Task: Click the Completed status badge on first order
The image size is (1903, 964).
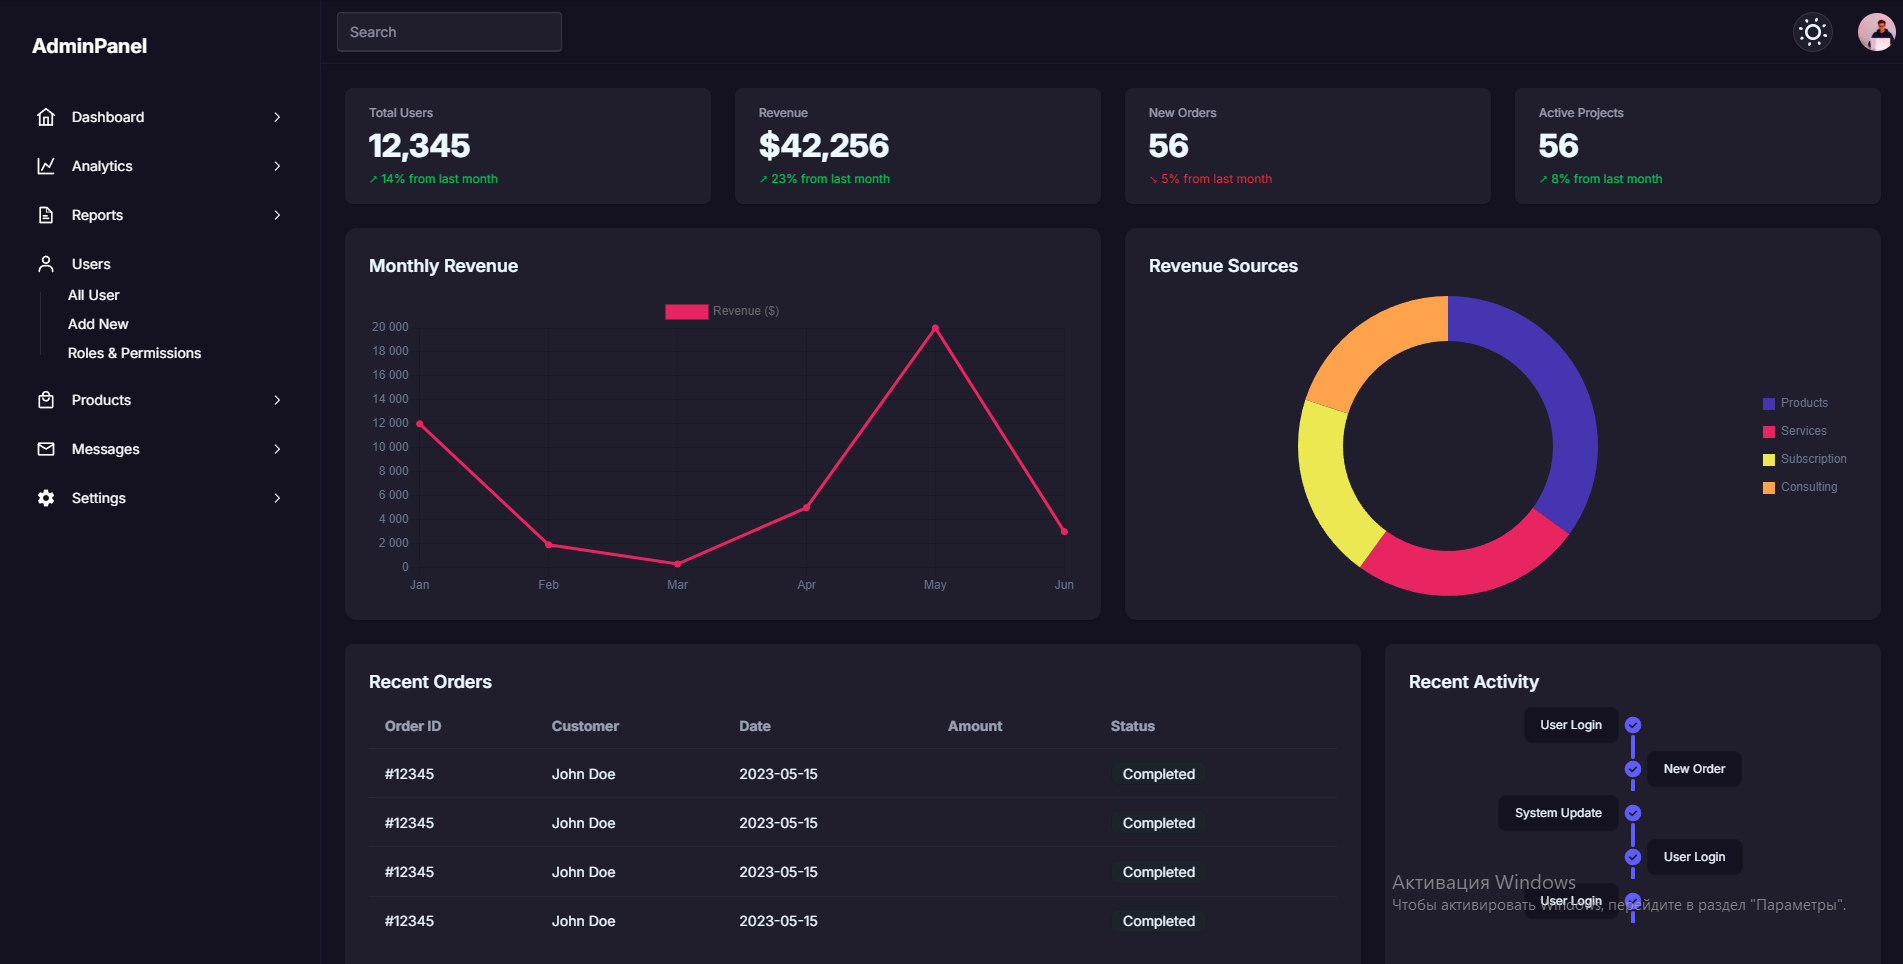Action: pos(1158,773)
